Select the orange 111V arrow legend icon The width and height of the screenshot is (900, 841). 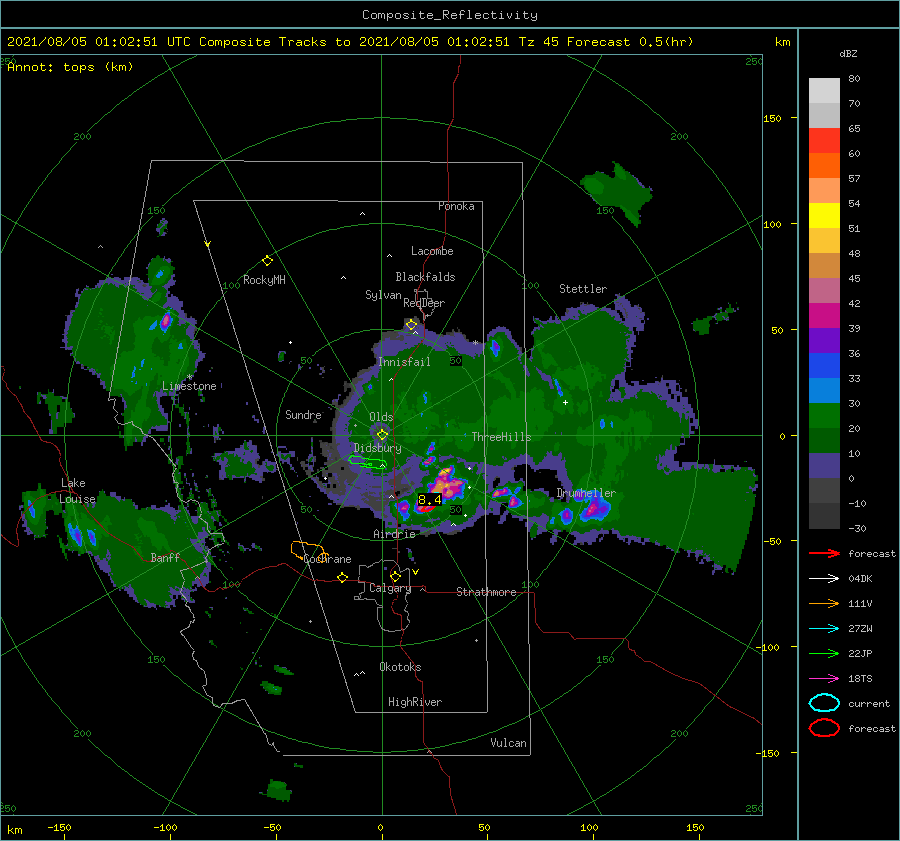pyautogui.click(x=824, y=603)
